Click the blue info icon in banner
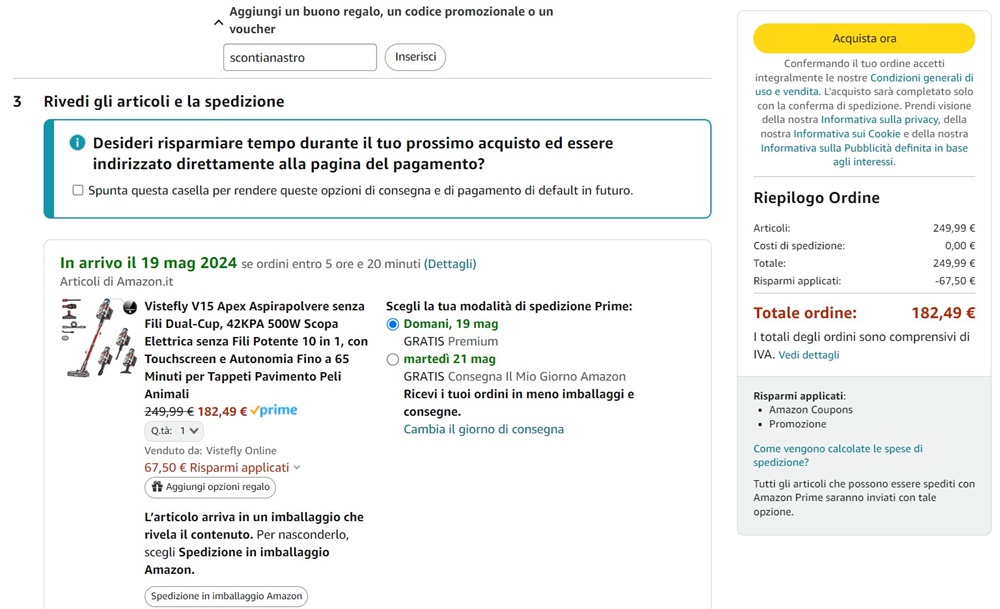Image resolution: width=1000 pixels, height=609 pixels. pos(77,143)
